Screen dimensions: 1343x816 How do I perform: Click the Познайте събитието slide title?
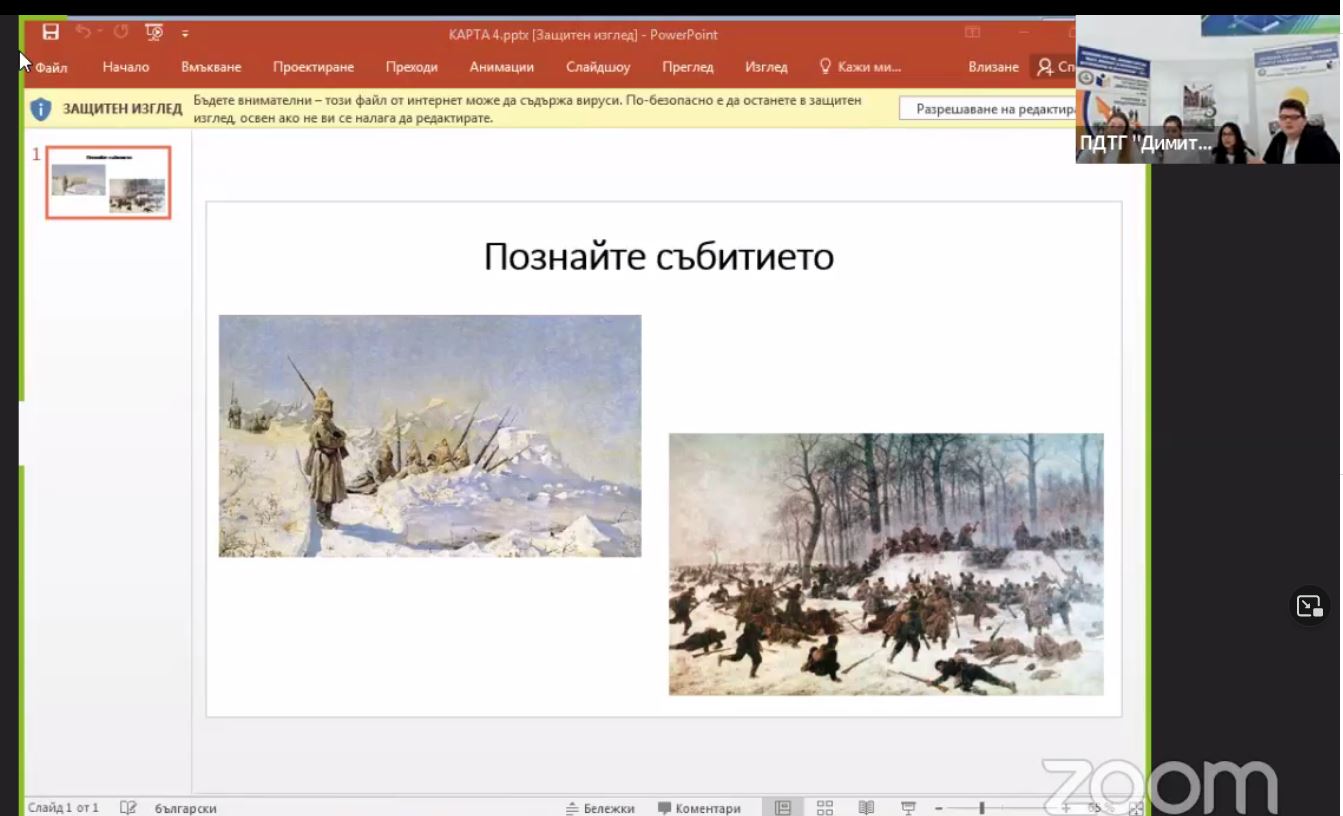pos(658,257)
